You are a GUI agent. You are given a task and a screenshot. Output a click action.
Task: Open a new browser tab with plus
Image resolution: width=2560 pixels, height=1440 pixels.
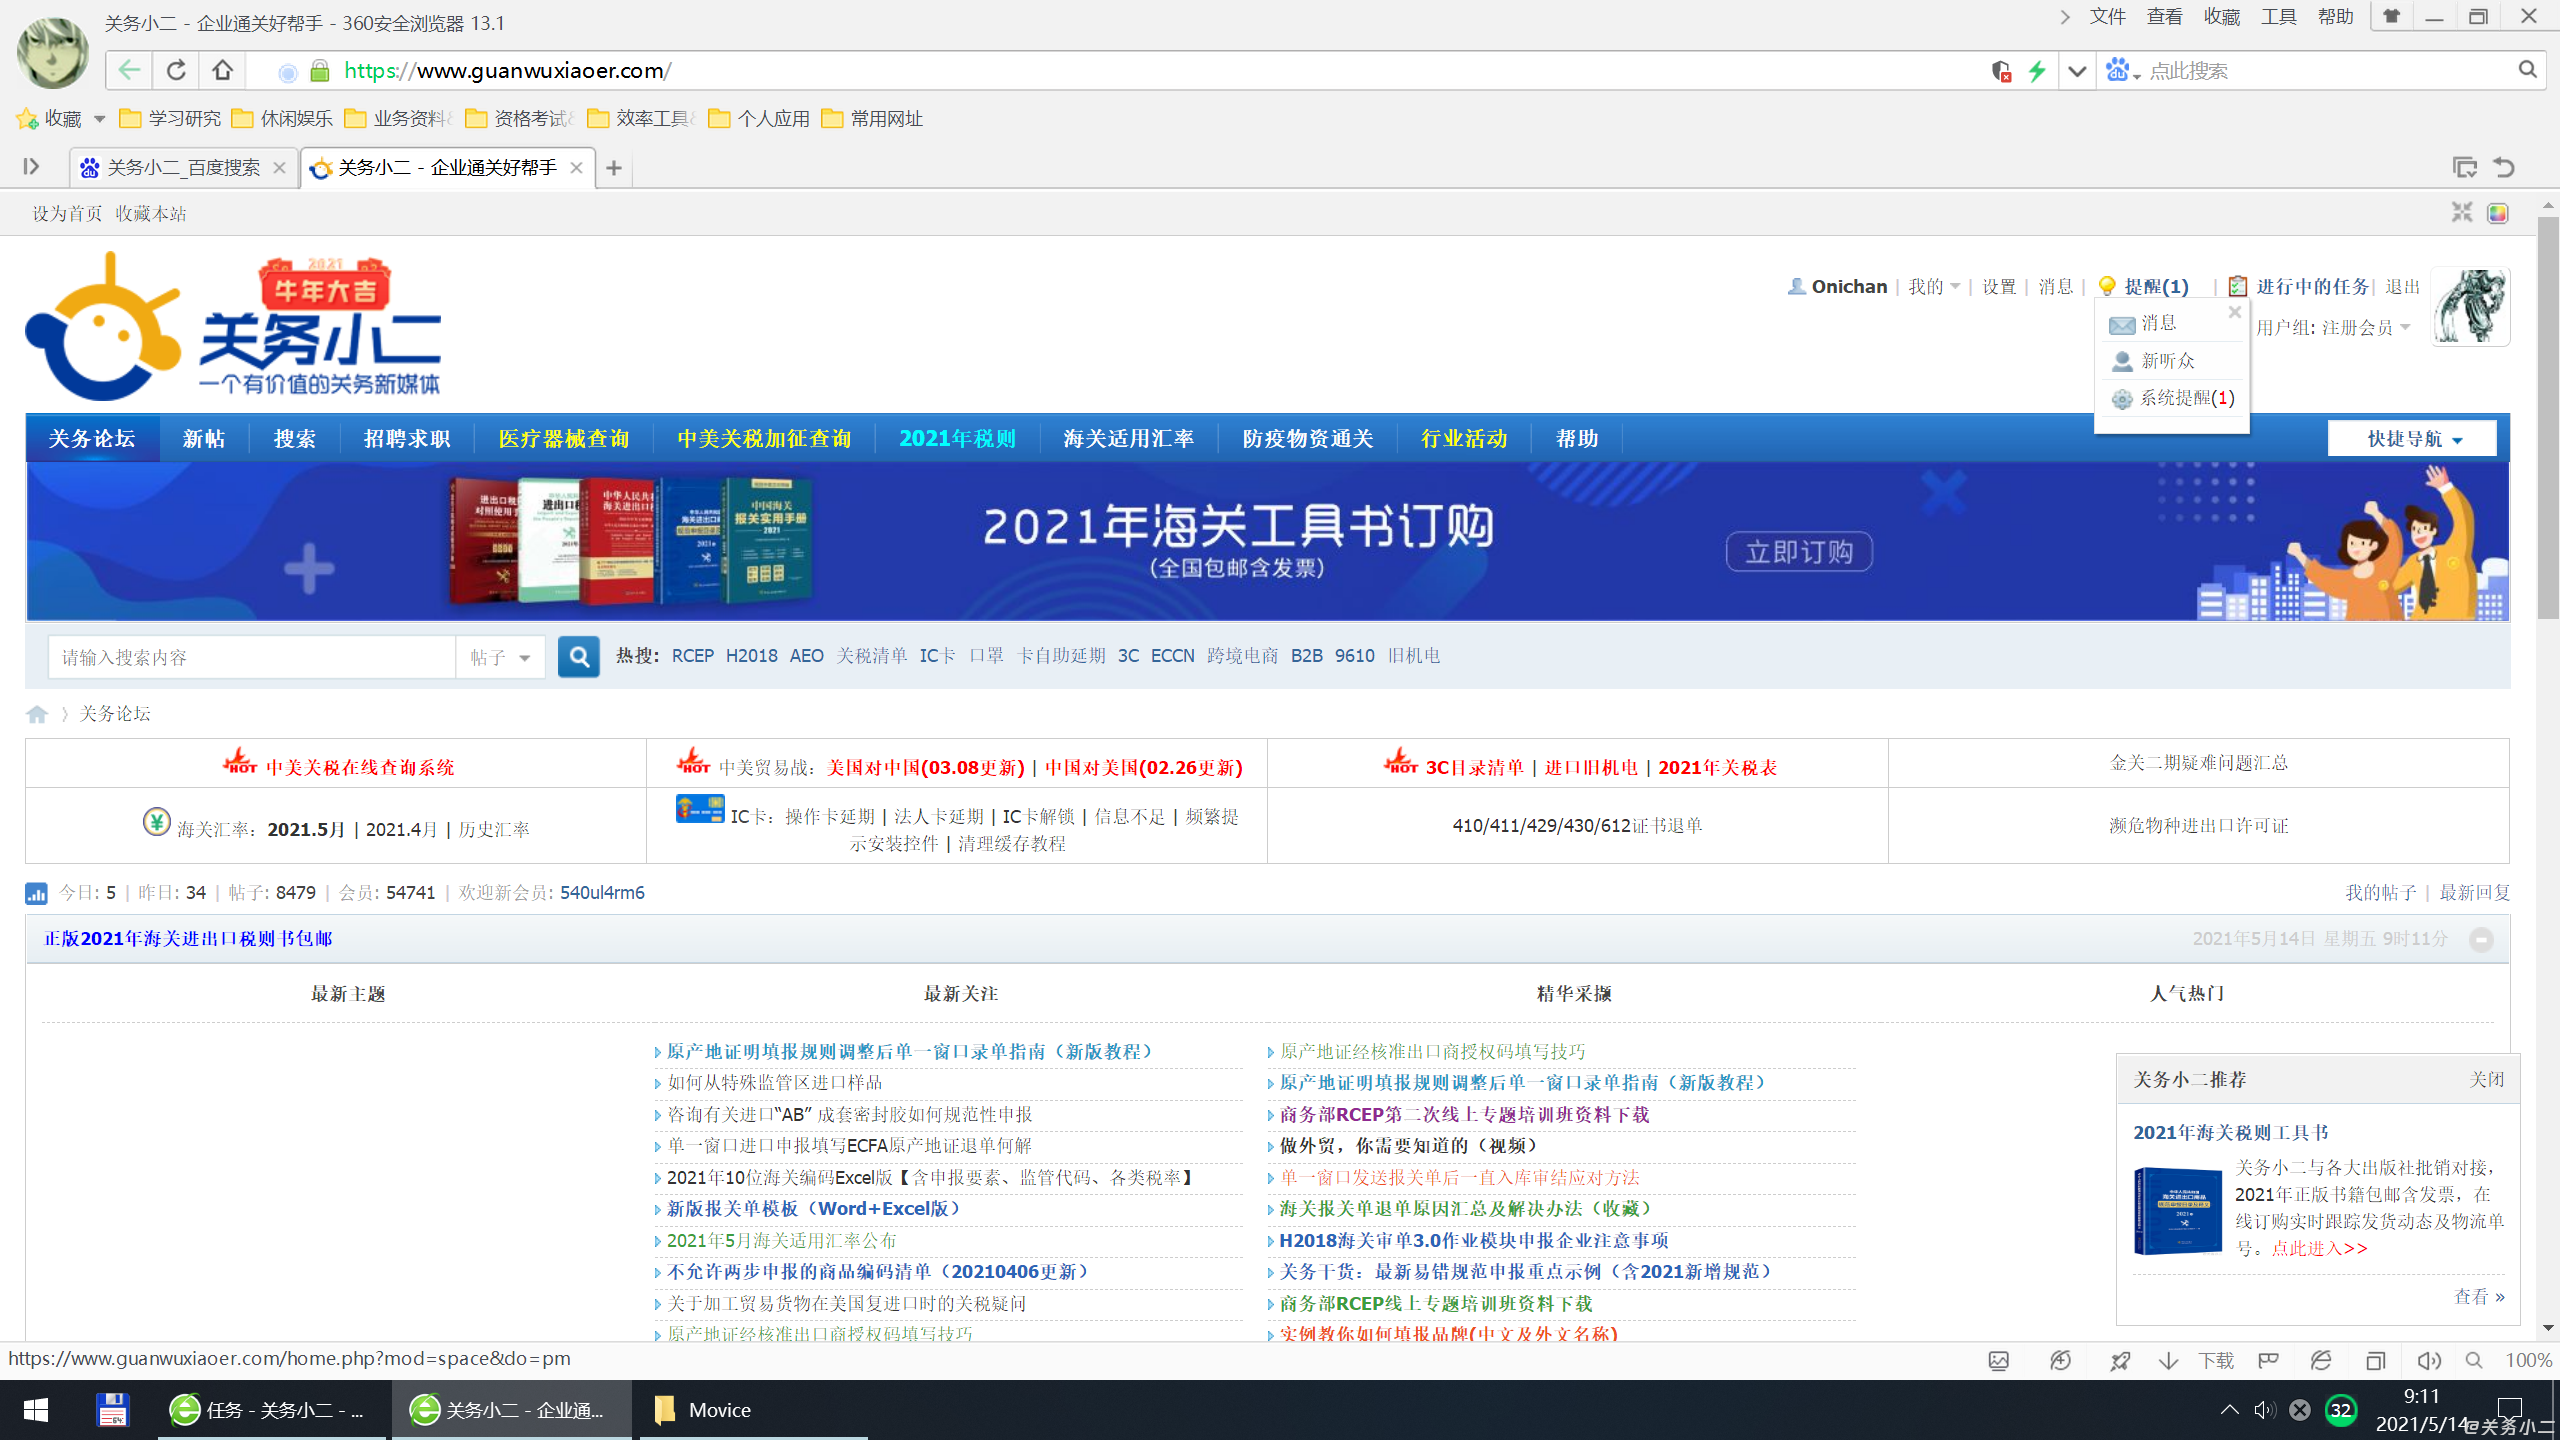pos(614,168)
